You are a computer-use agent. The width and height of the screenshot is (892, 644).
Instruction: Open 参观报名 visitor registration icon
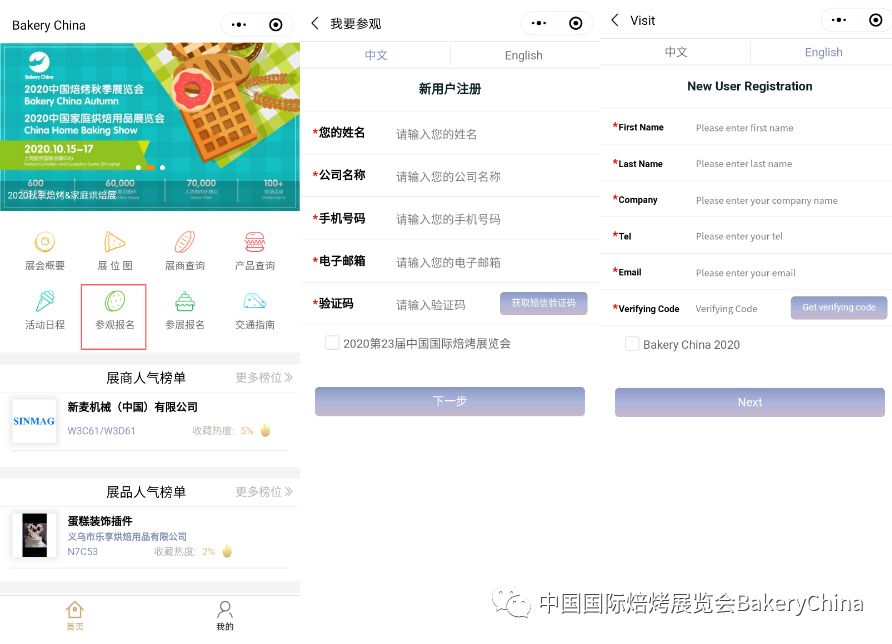(x=114, y=301)
